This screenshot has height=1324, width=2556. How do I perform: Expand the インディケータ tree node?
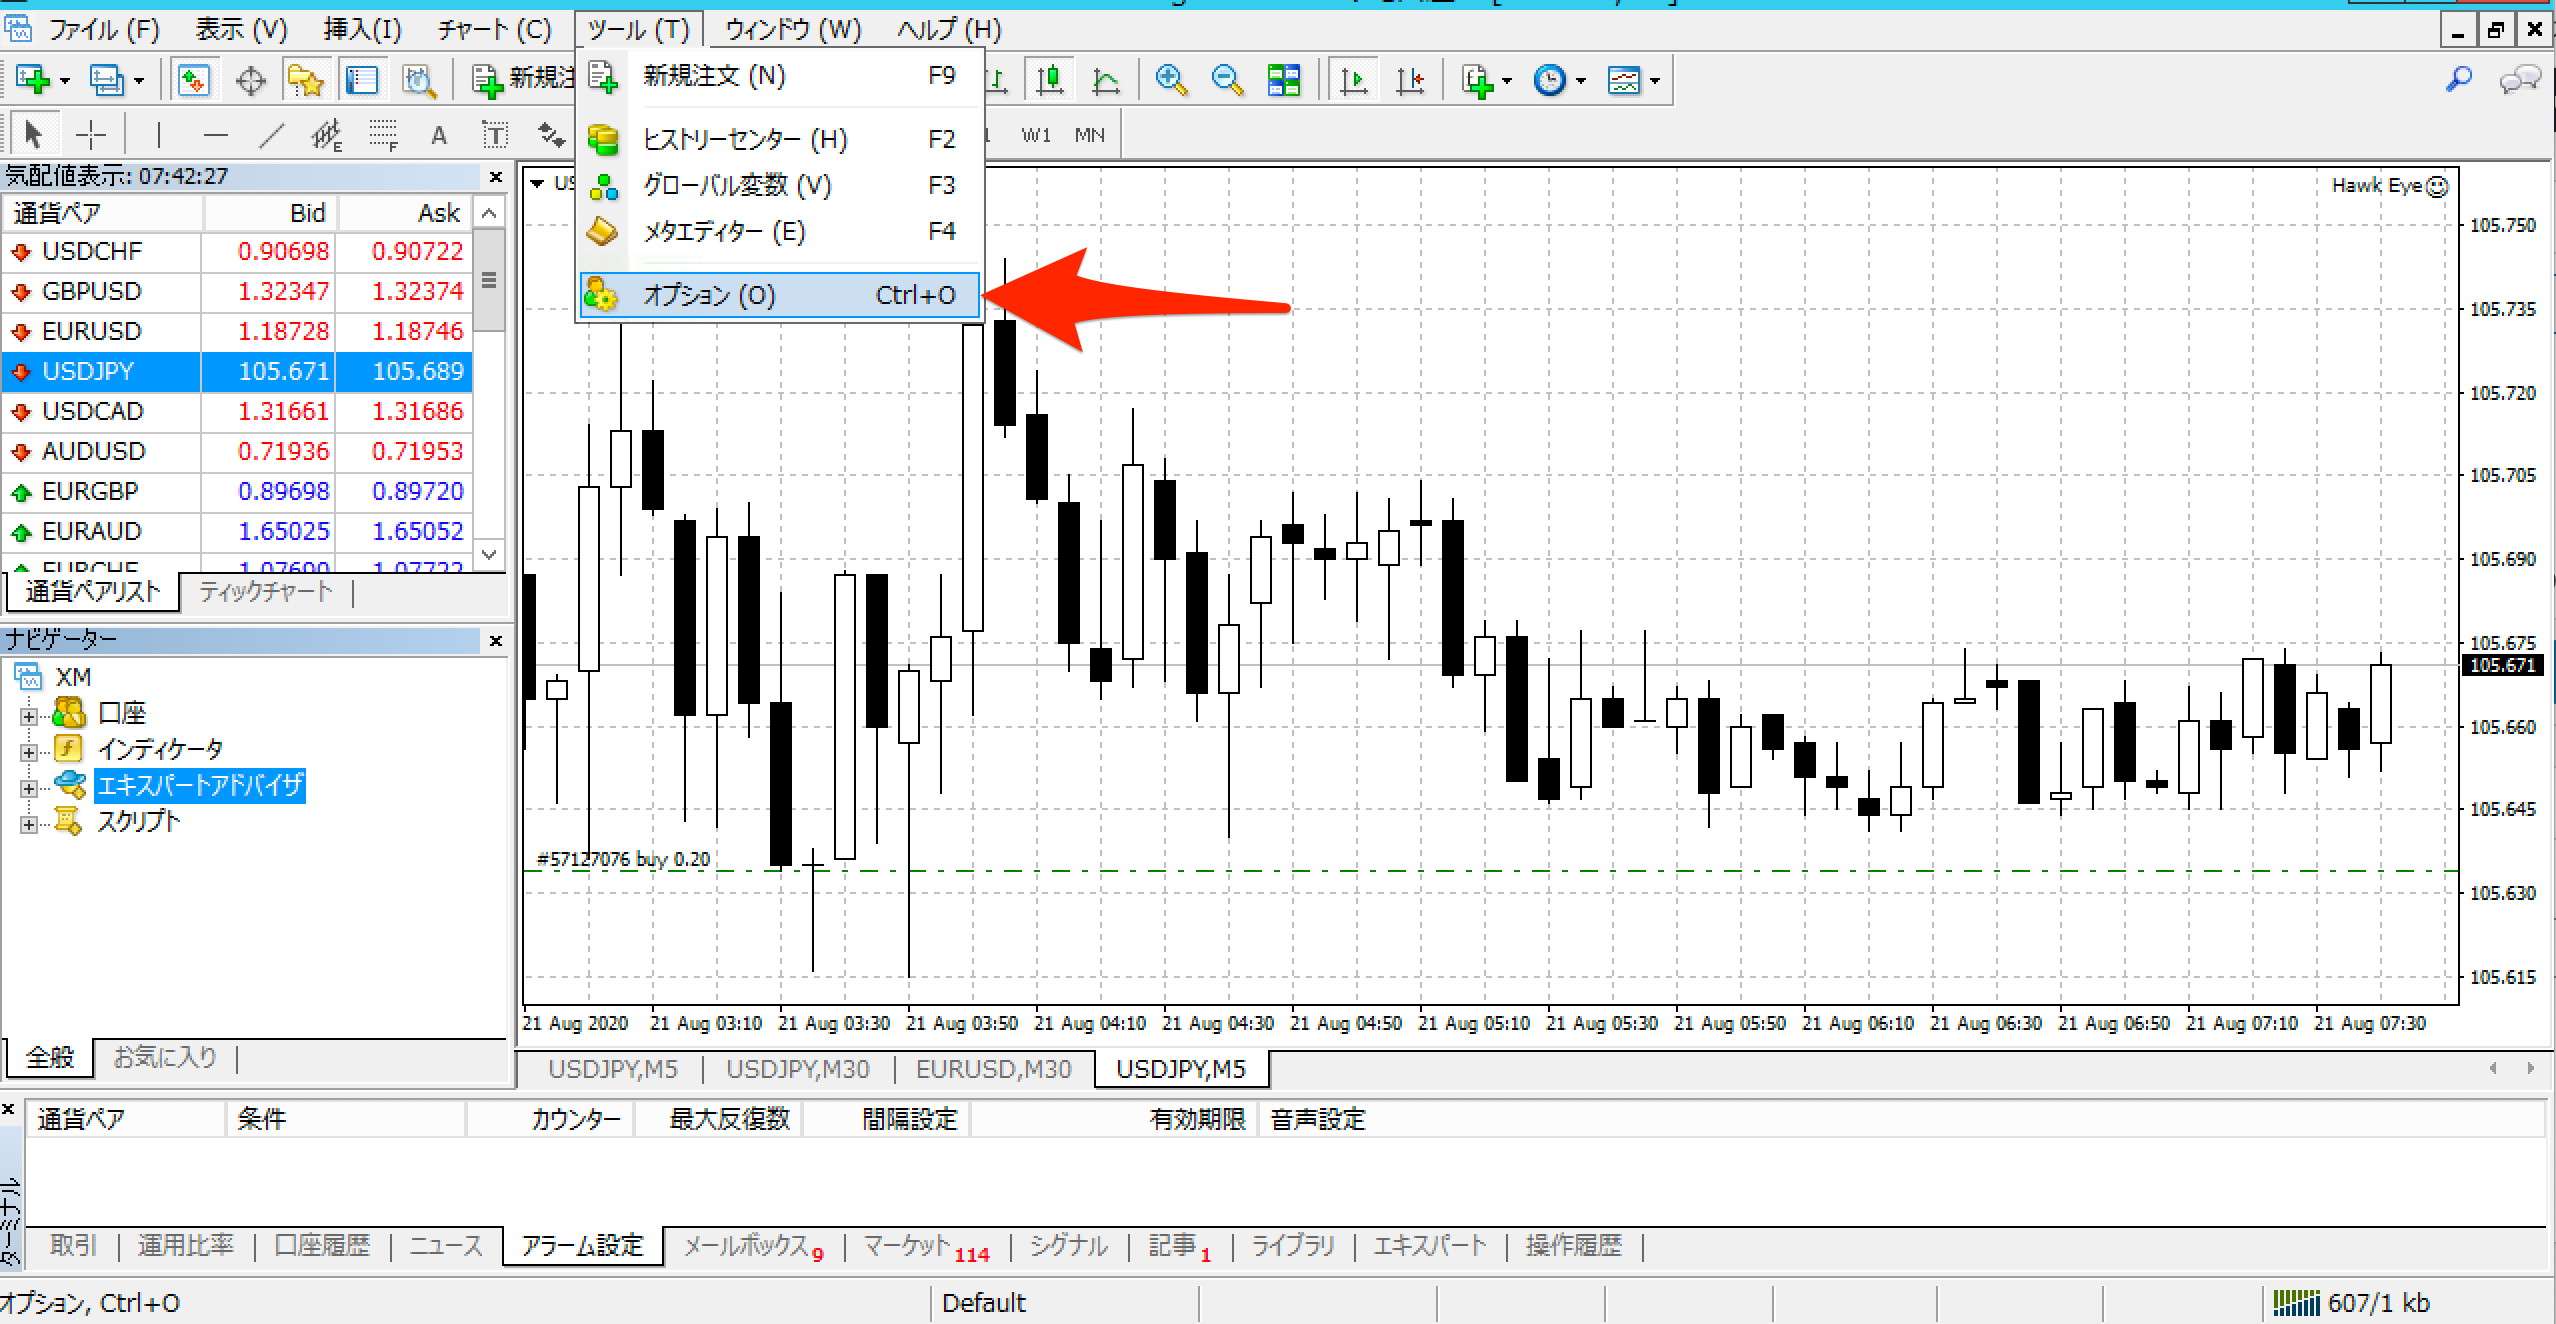[28, 752]
